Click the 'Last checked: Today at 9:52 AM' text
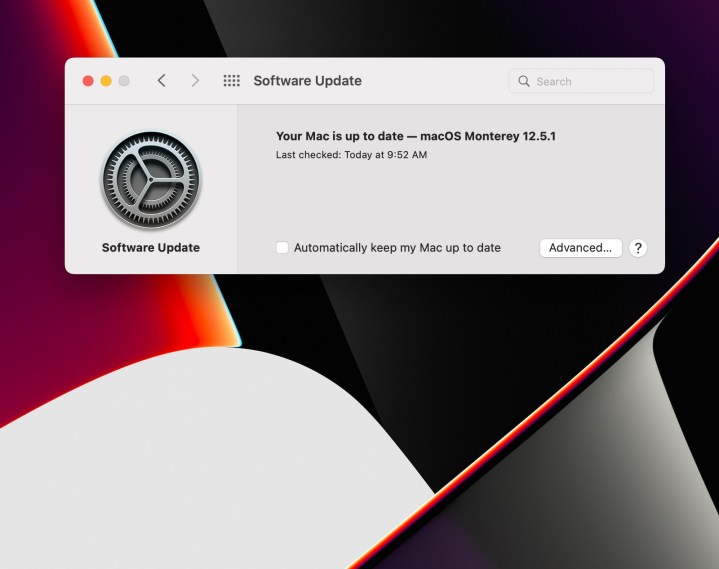Screen dimensions: 719x569 351,155
